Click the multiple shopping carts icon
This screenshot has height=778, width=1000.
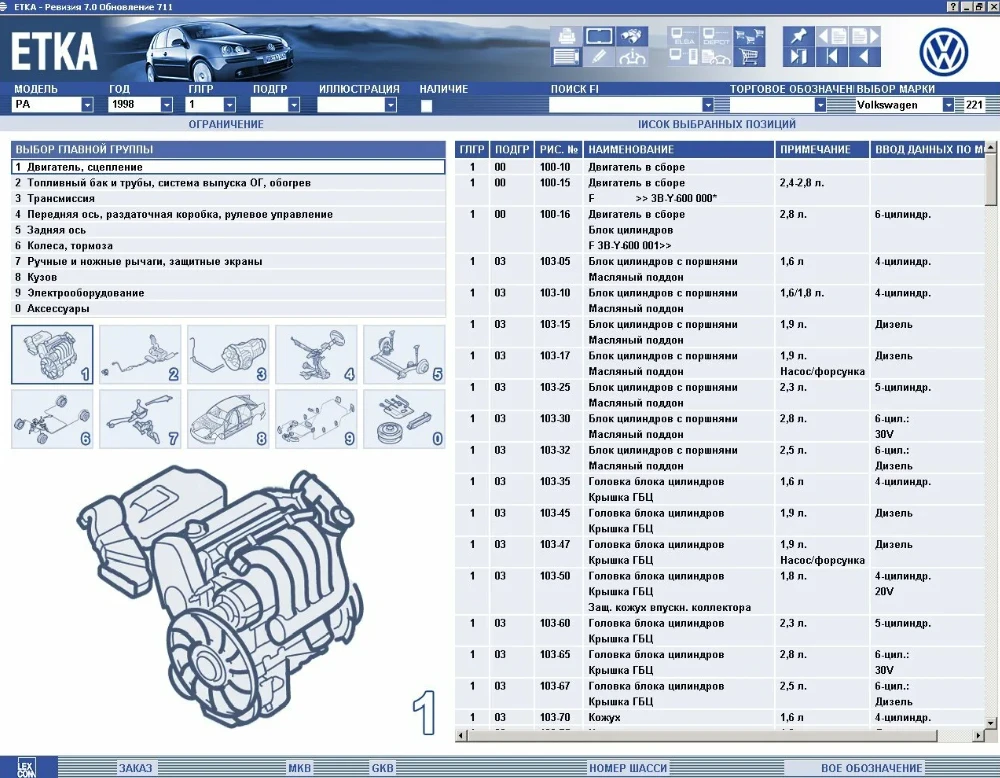(749, 36)
